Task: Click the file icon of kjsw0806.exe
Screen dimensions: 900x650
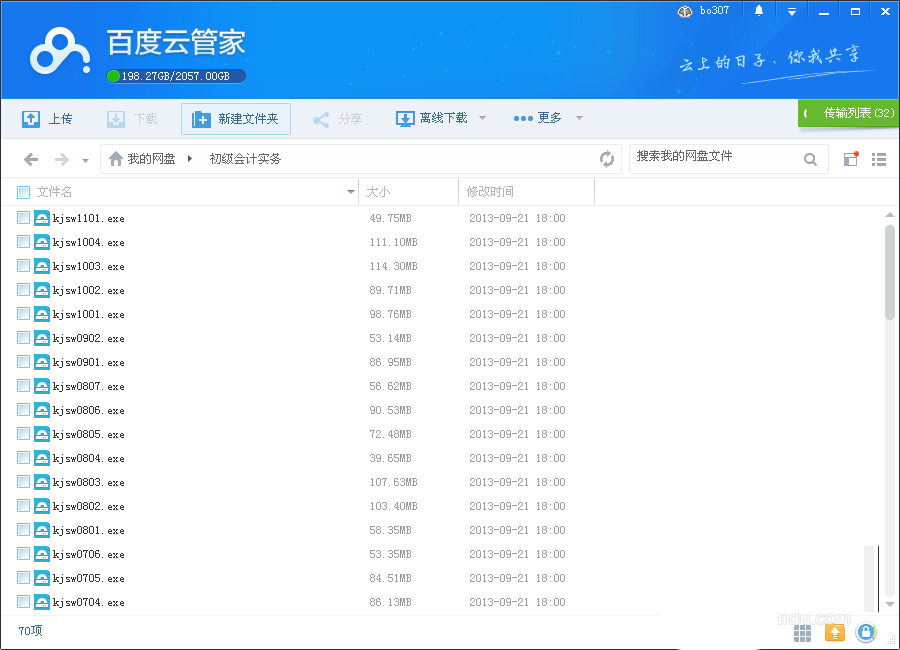Action: click(42, 410)
